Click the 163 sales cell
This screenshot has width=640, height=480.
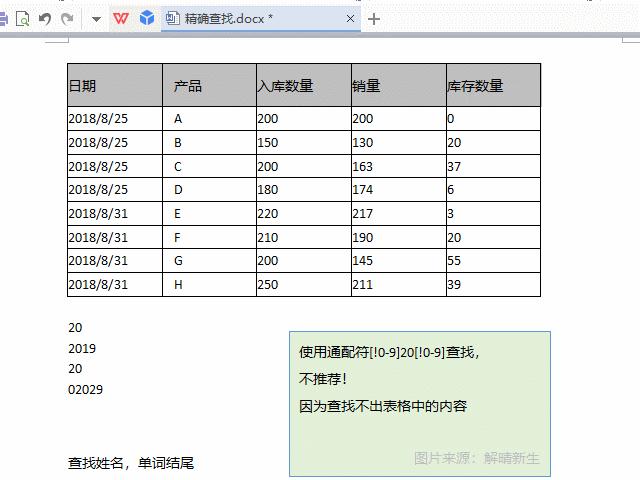click(x=399, y=166)
